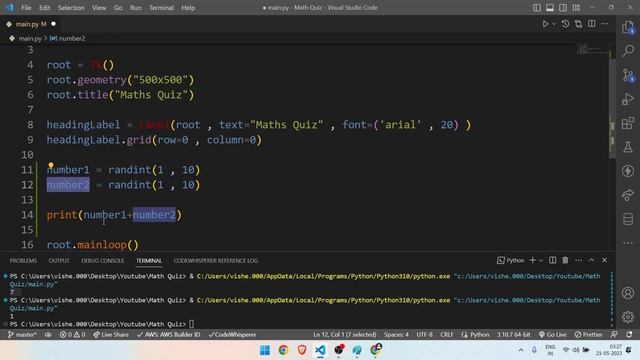The height and width of the screenshot is (360, 640).
Task: Open the new terminal launch profile dropdown
Action: click(x=541, y=260)
